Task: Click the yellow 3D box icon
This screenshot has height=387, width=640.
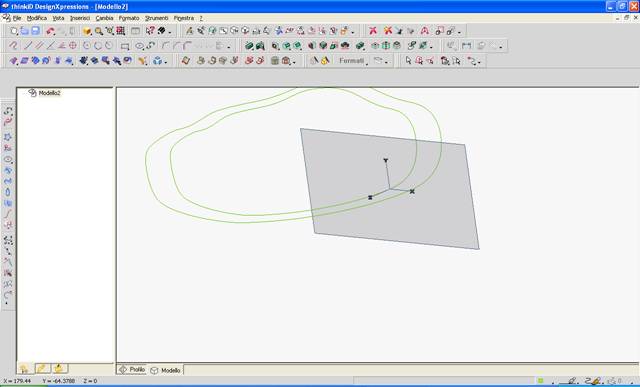Action: point(87,31)
